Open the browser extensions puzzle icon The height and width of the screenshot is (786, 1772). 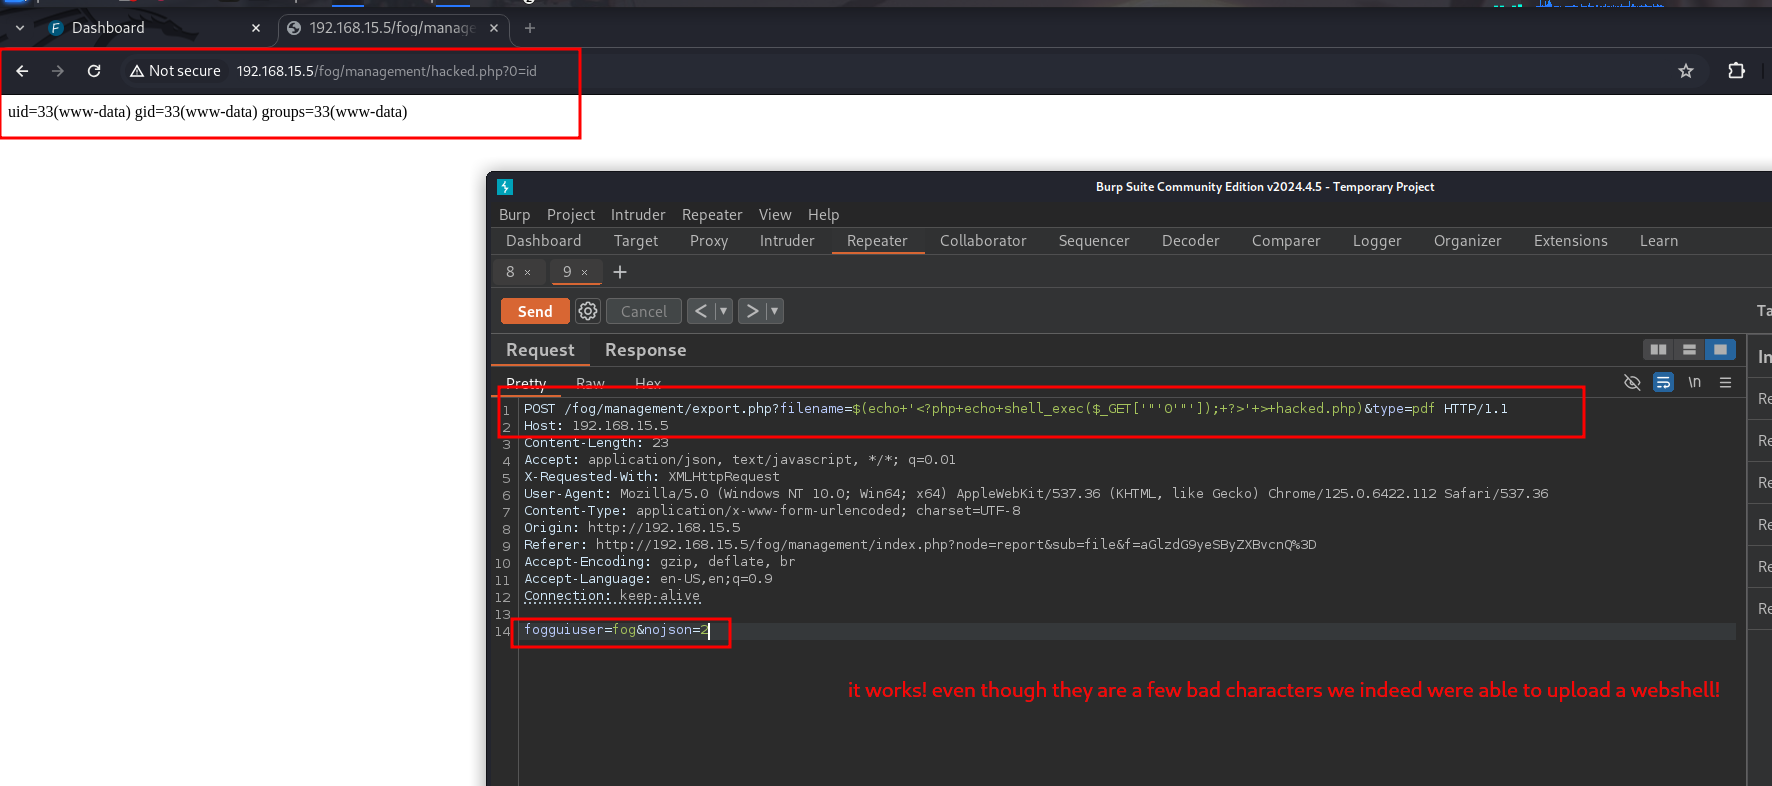pos(1736,71)
